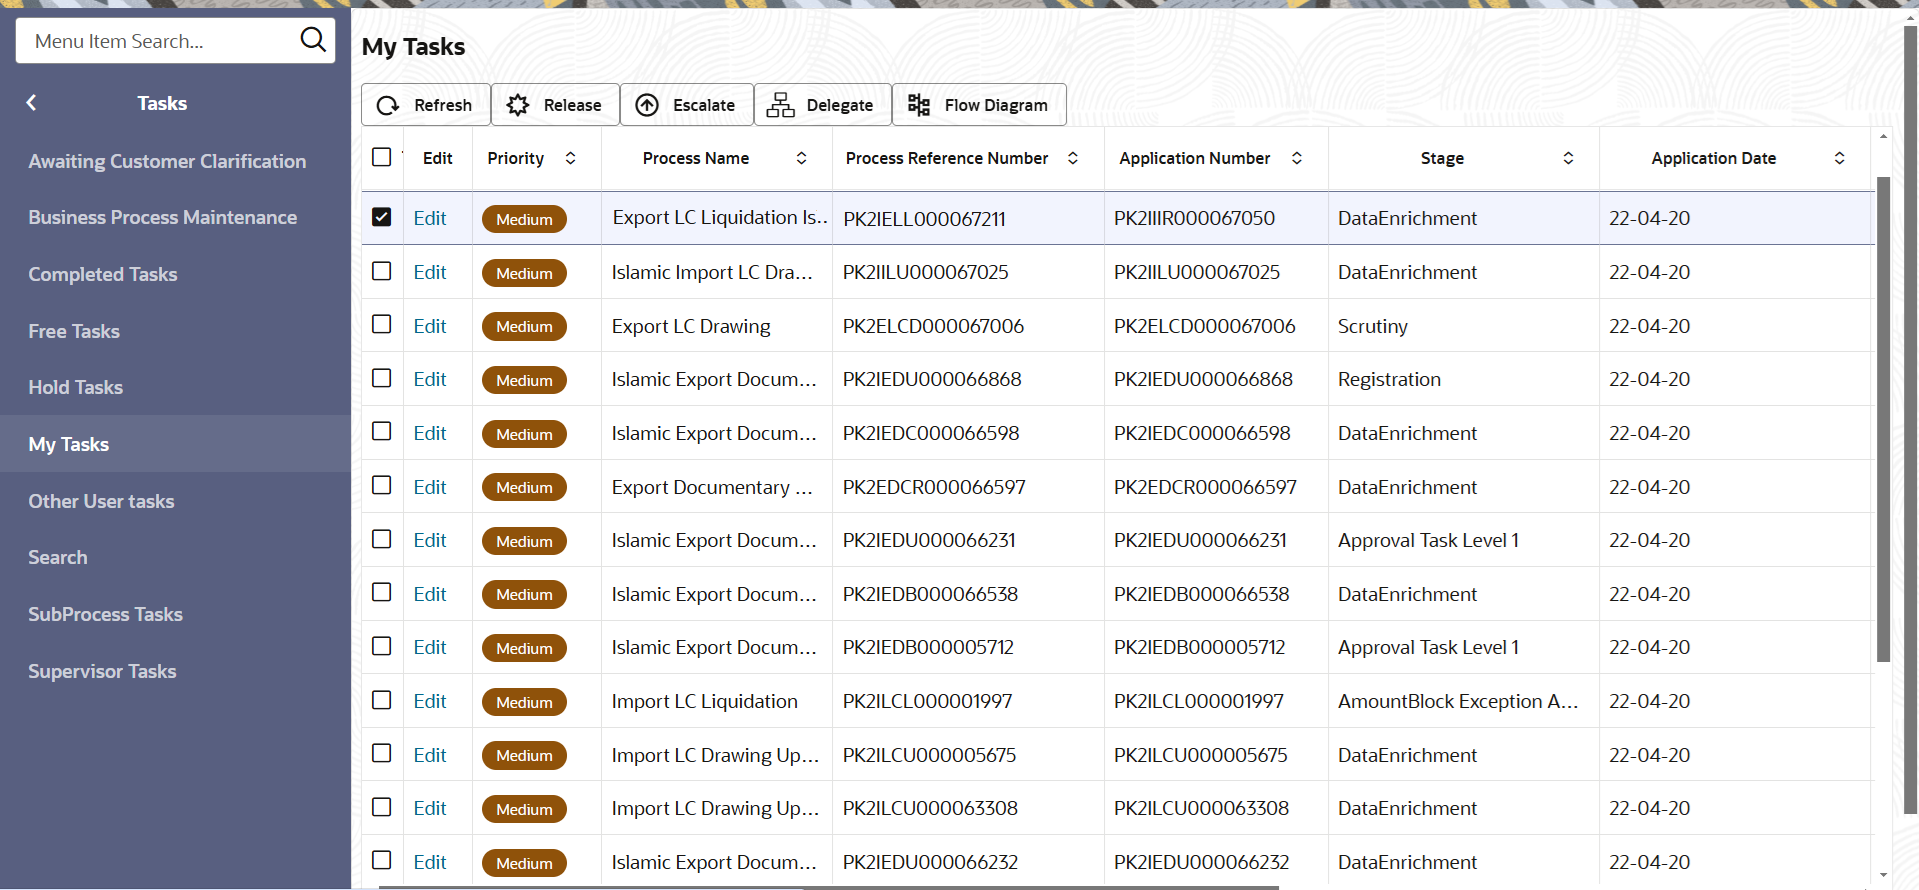The height and width of the screenshot is (890, 1919).
Task: Toggle the select-all header checkbox
Action: pyautogui.click(x=381, y=157)
